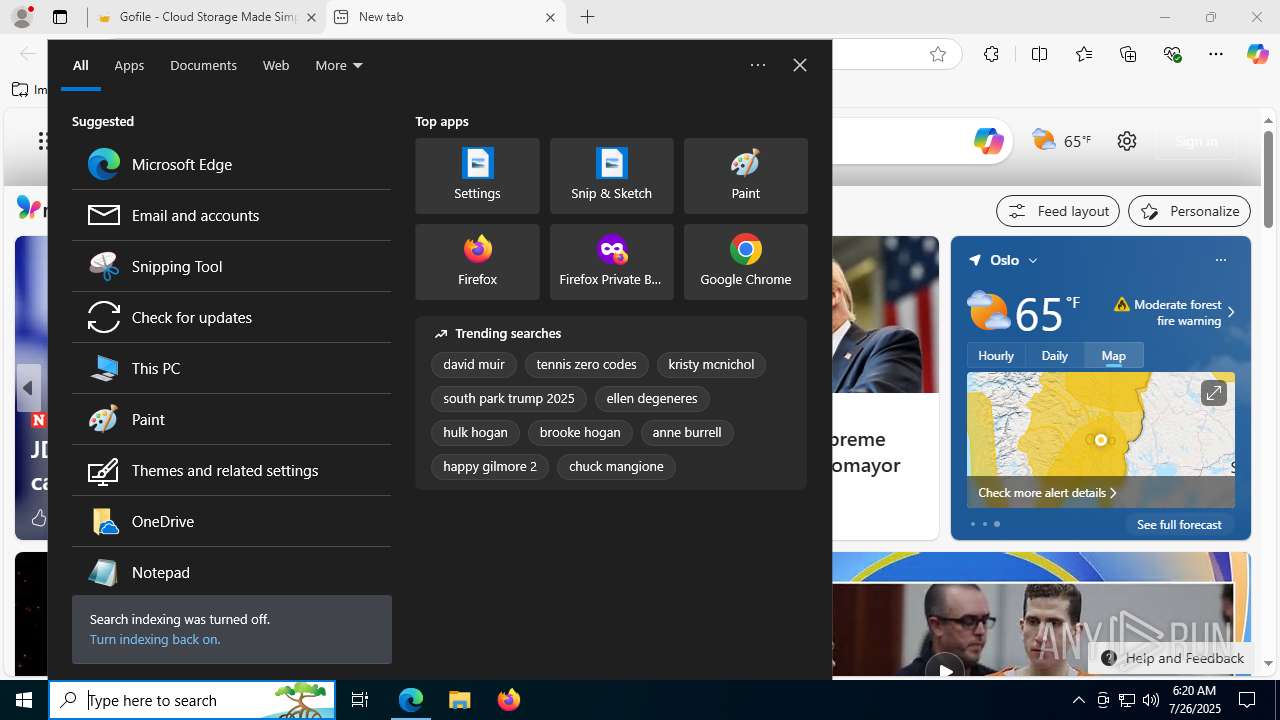This screenshot has height=720, width=1280.
Task: Open Snip & Sketch tile
Action: point(611,176)
